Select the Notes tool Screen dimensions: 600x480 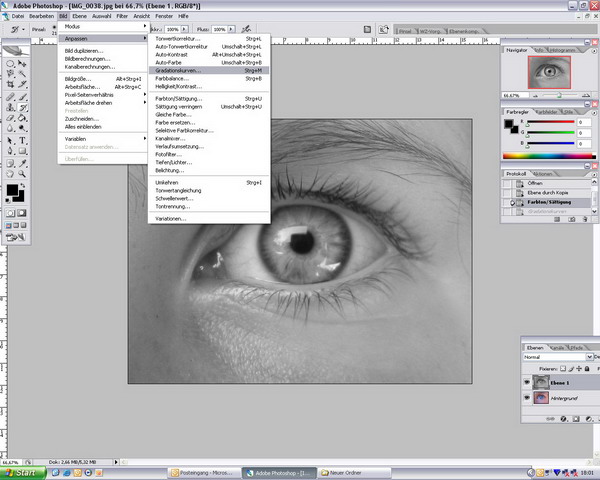pos(10,164)
